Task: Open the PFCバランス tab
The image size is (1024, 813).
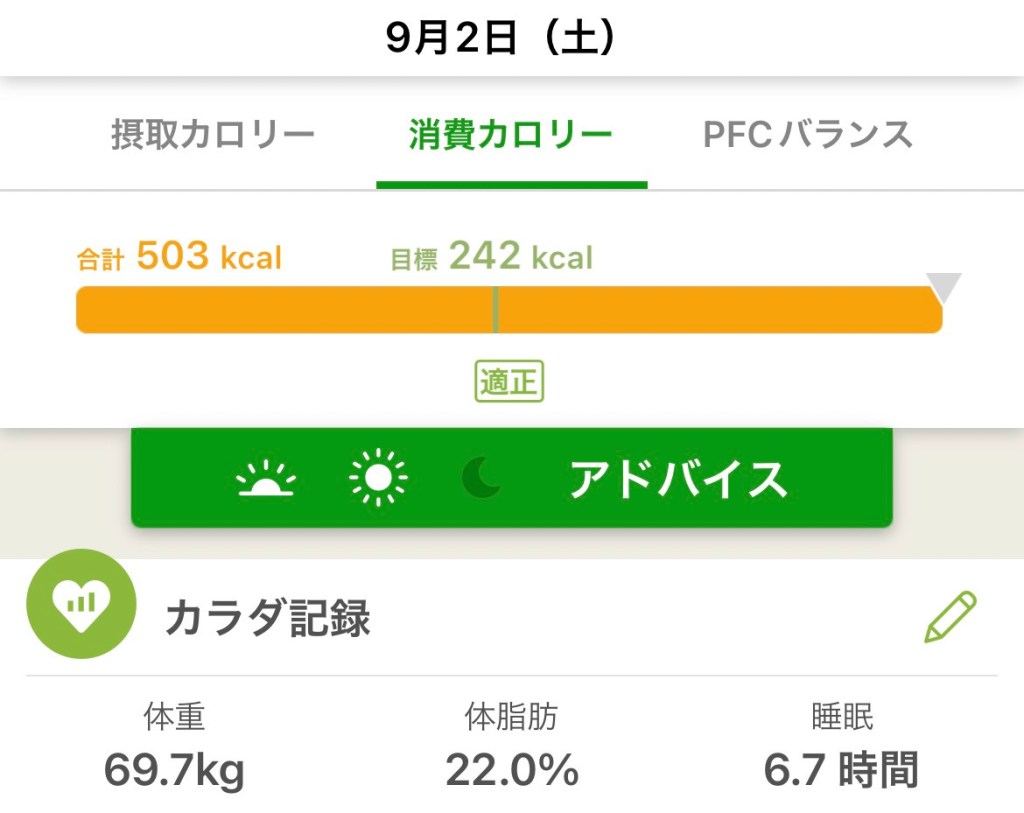Action: [808, 135]
